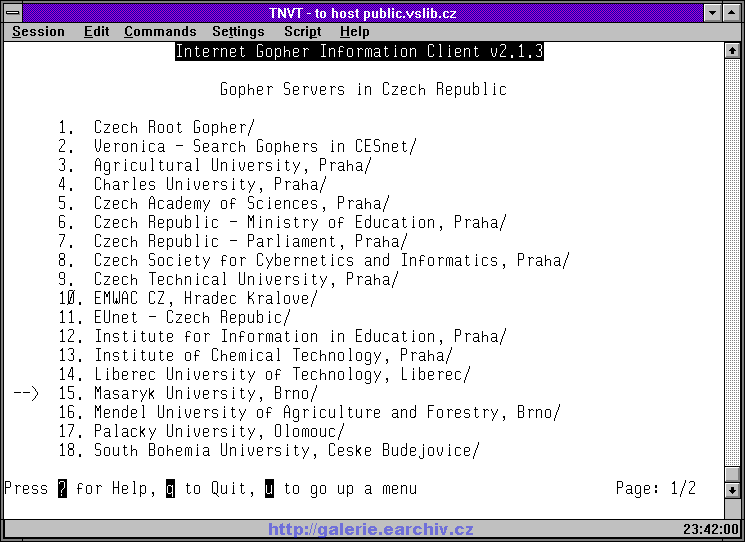The image size is (745, 542).
Task: Open the Session menu
Action: point(38,32)
